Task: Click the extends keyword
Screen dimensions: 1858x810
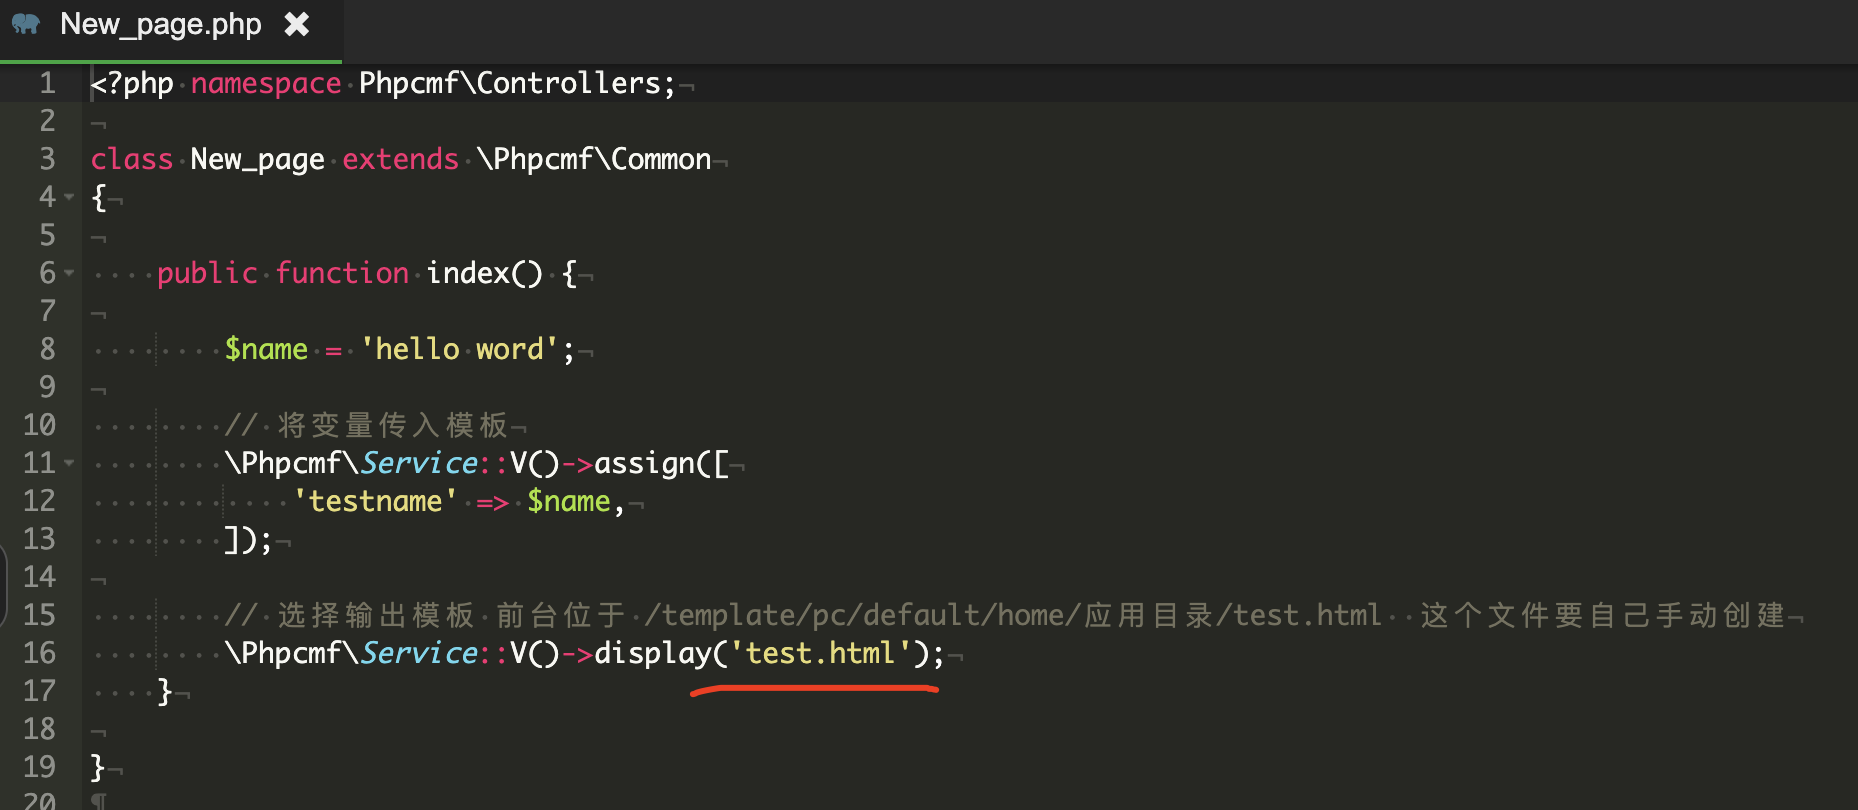Action: coord(400,159)
